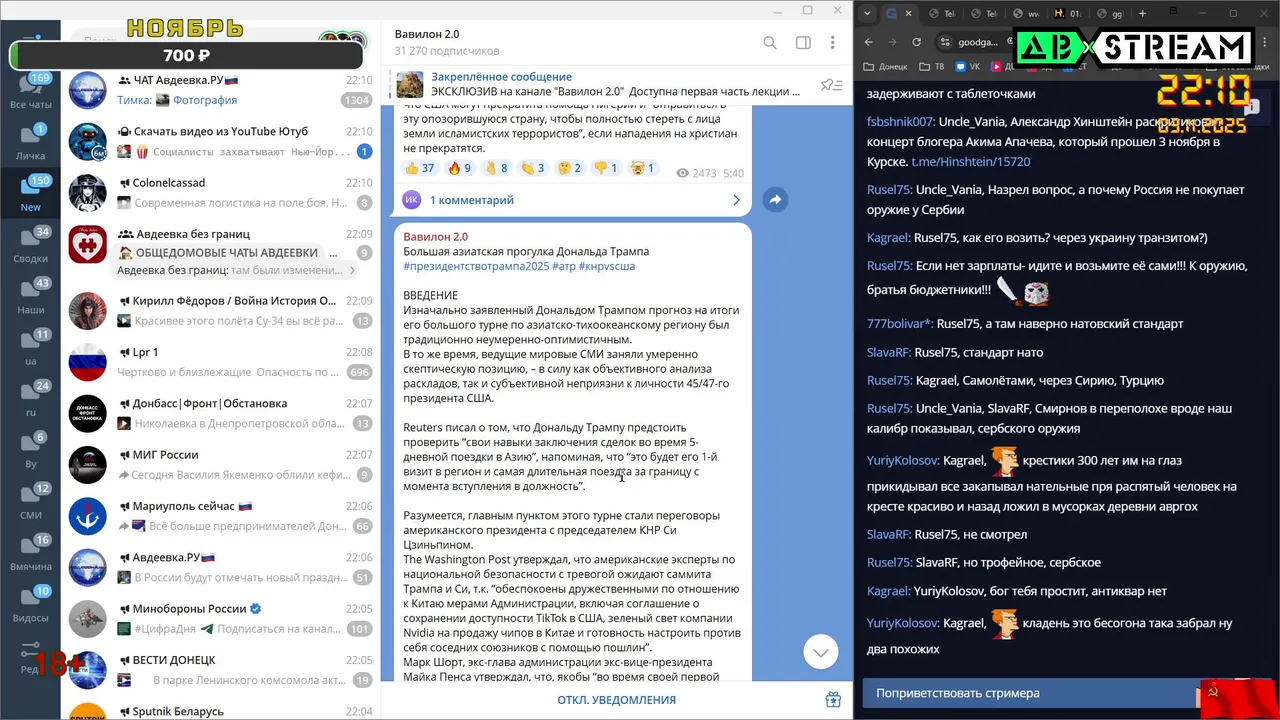Image resolution: width=1280 pixels, height=720 pixels.
Task: Open the pinned message thumbnail
Action: [x=410, y=84]
